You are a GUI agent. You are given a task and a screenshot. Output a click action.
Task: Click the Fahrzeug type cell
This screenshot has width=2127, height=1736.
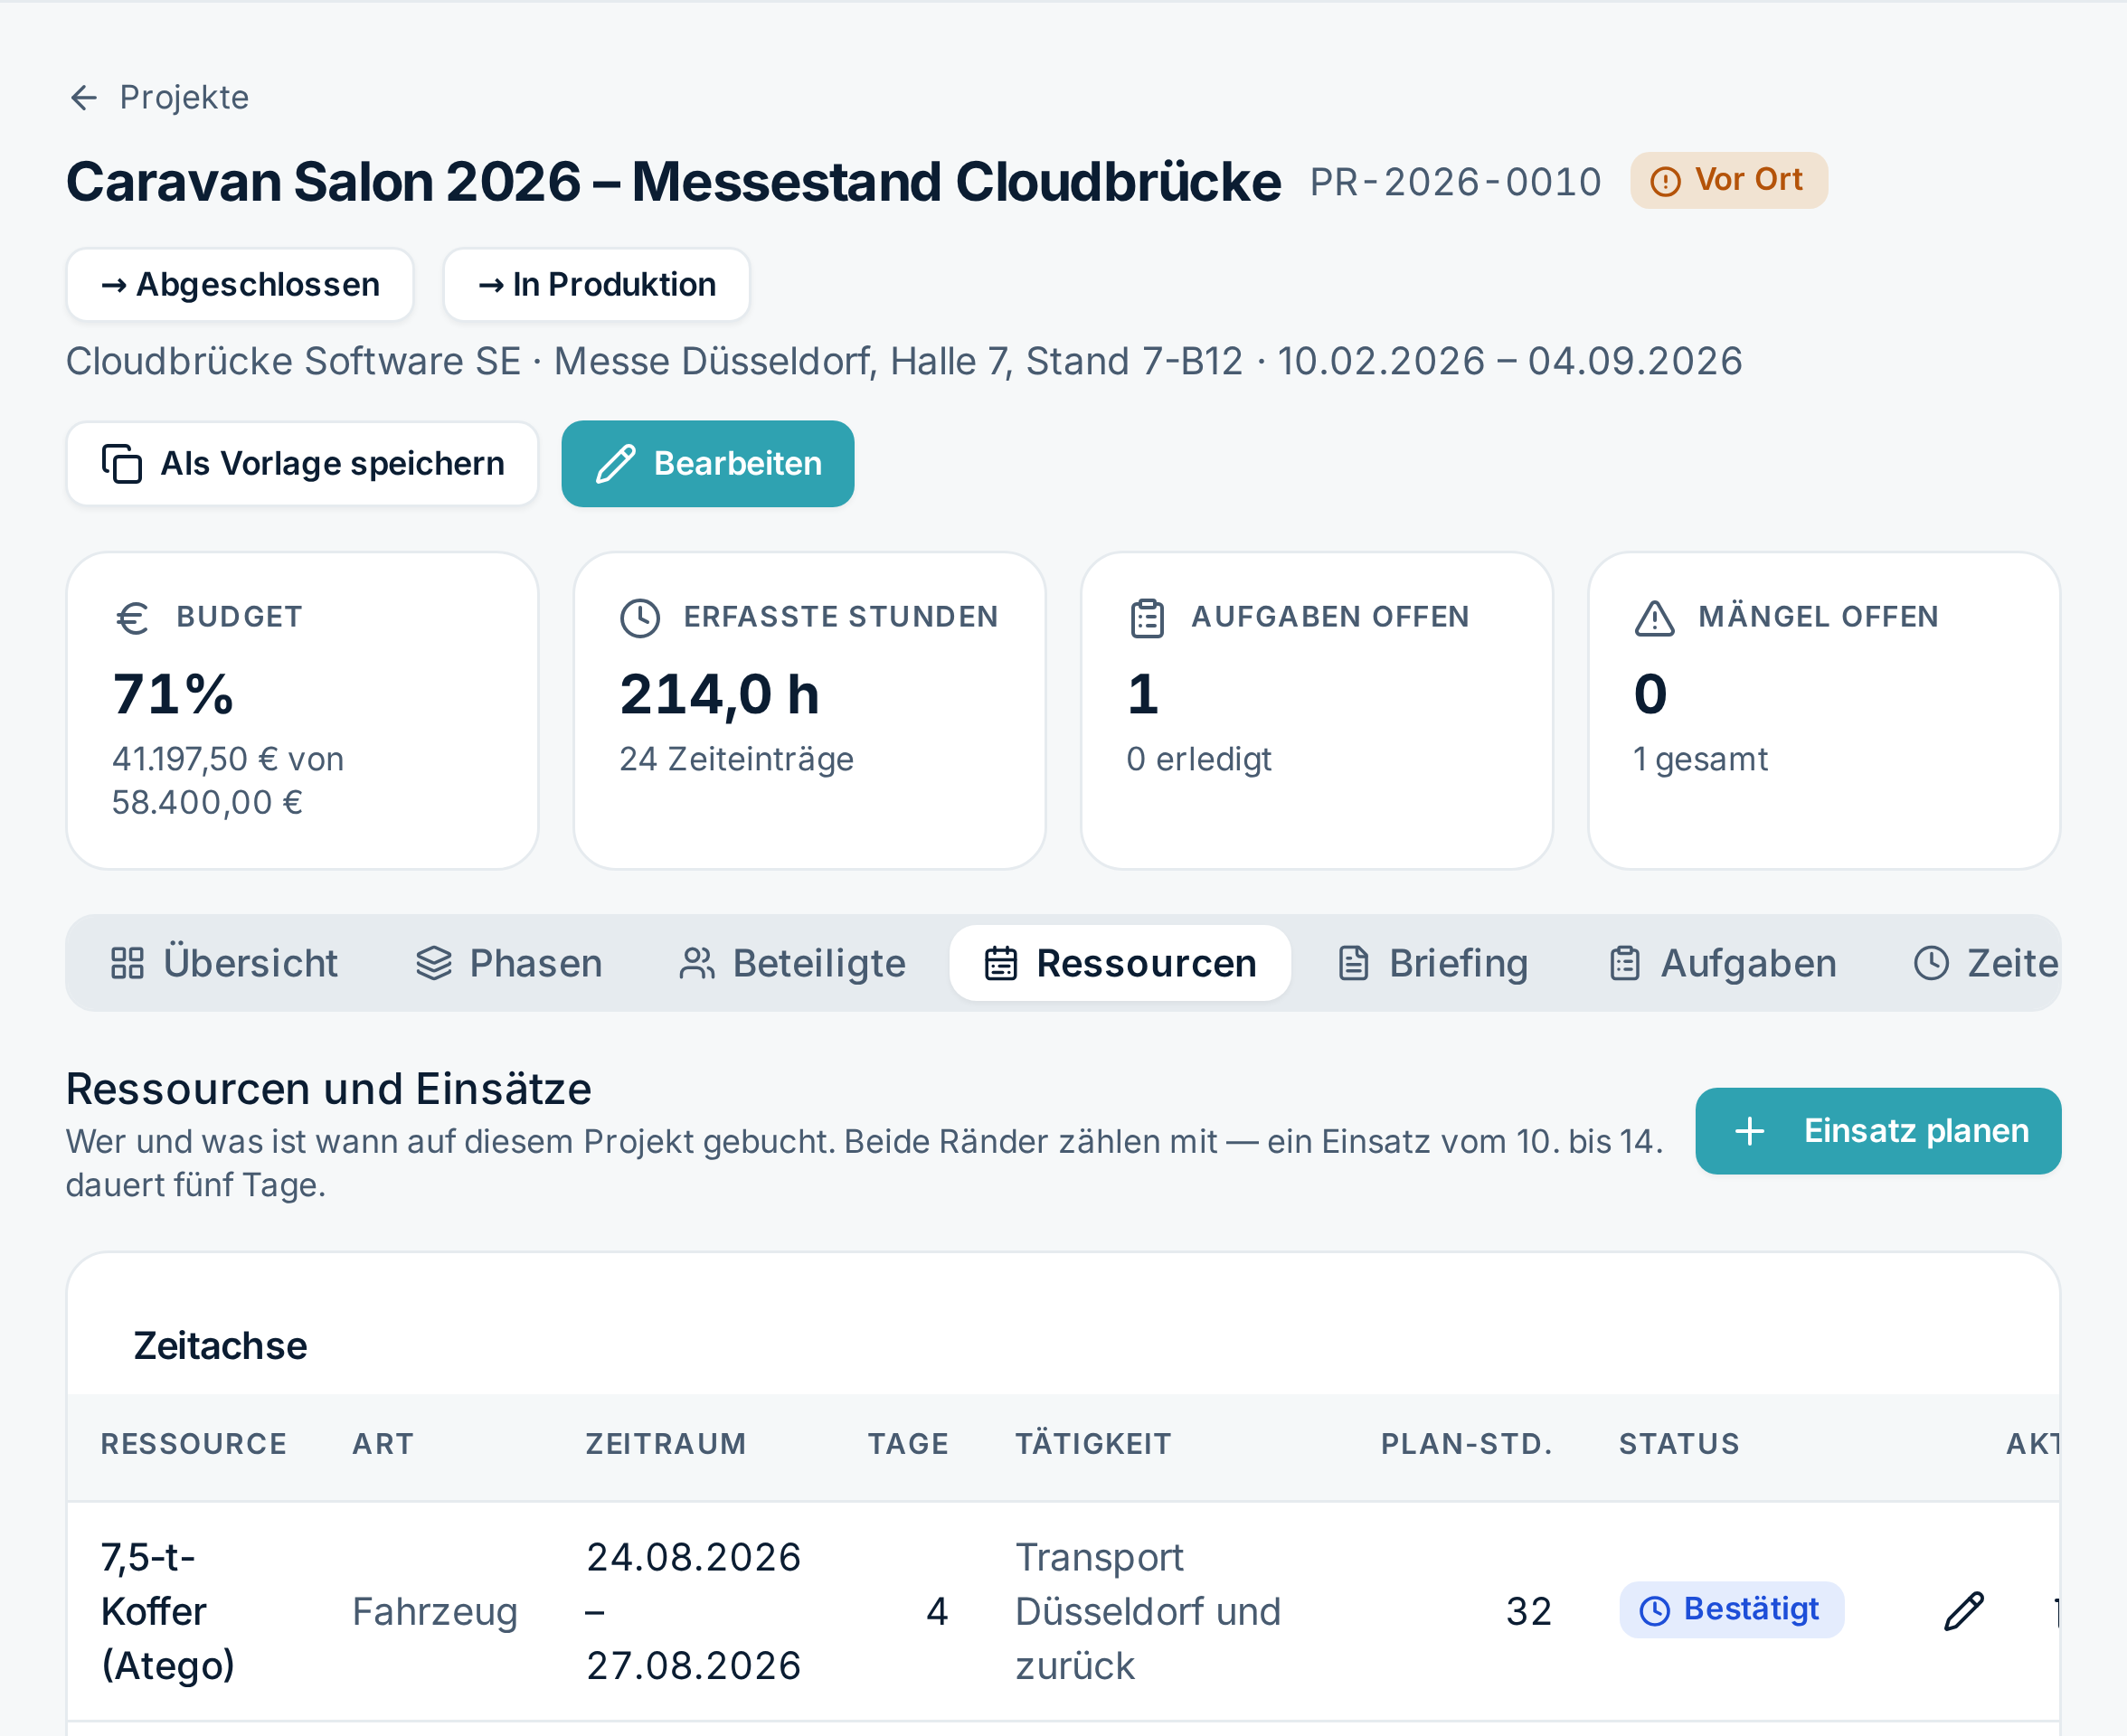click(x=435, y=1611)
